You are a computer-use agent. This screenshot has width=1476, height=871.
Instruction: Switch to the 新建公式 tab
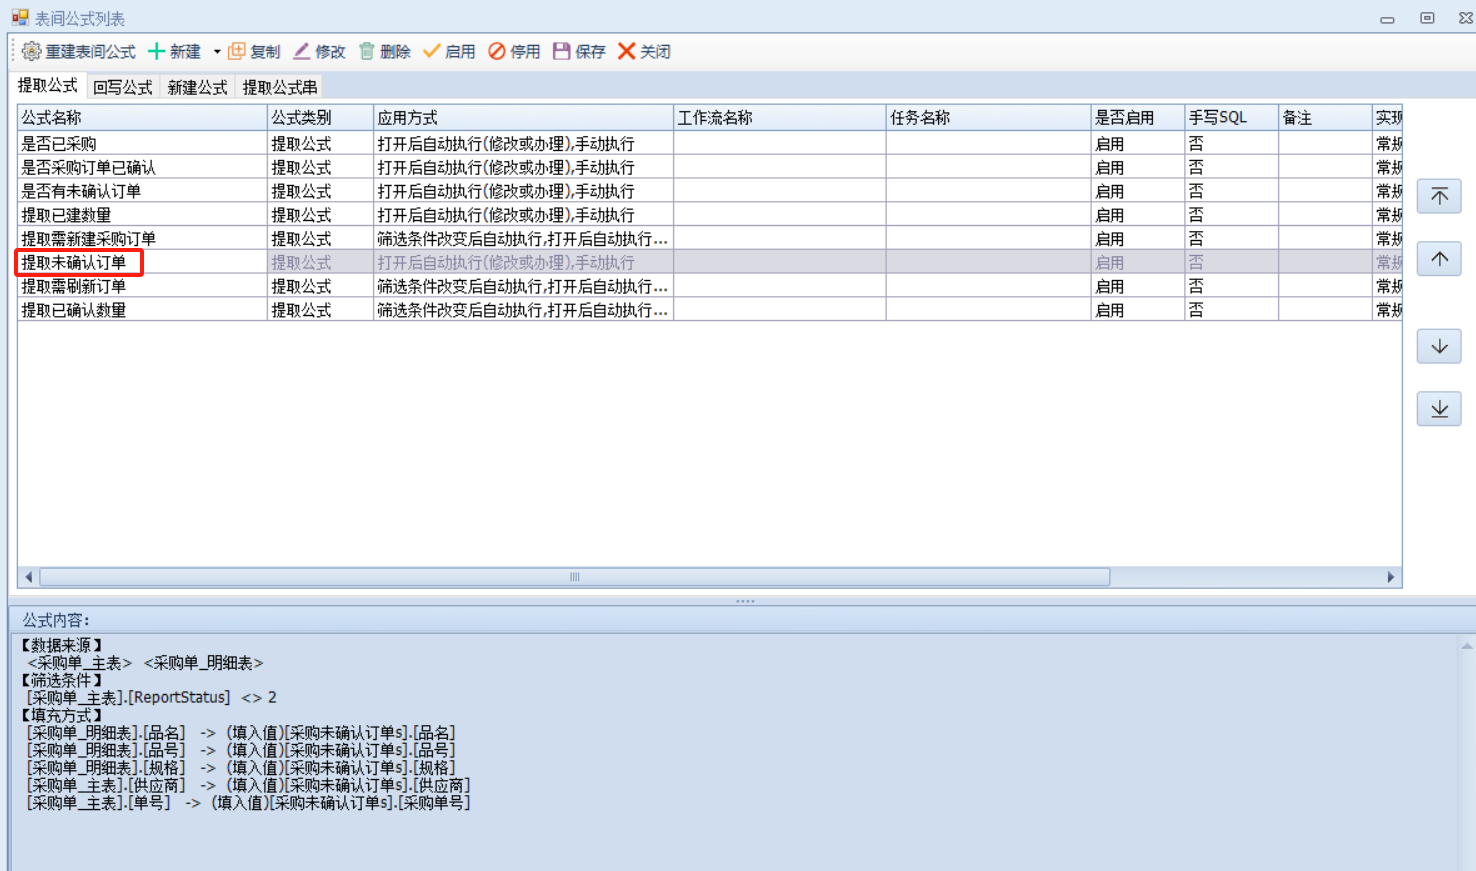tap(197, 87)
